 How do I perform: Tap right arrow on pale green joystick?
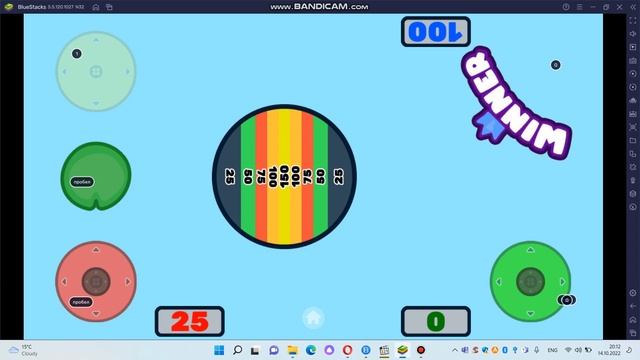[128, 72]
